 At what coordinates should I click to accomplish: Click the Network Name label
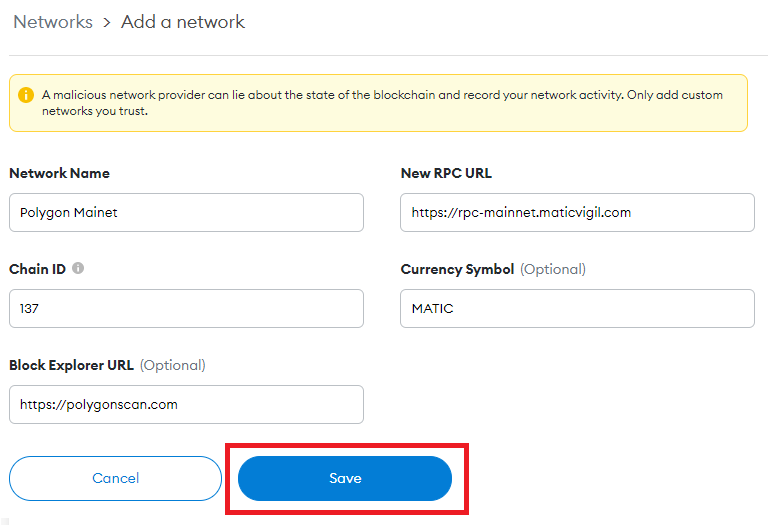59,173
